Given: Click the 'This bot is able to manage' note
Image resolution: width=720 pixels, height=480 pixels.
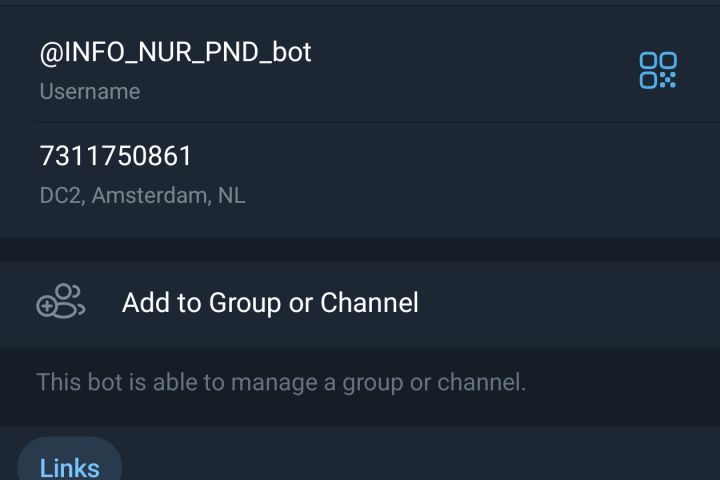Looking at the screenshot, I should (x=281, y=382).
